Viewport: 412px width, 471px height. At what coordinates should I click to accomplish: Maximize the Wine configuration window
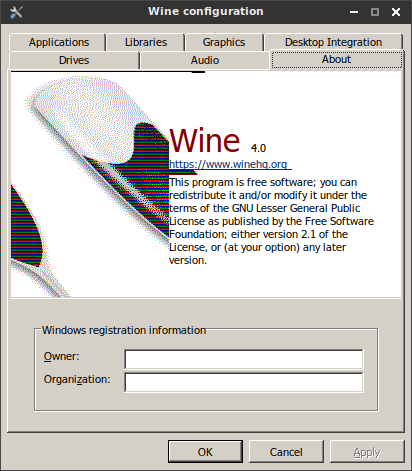375,12
